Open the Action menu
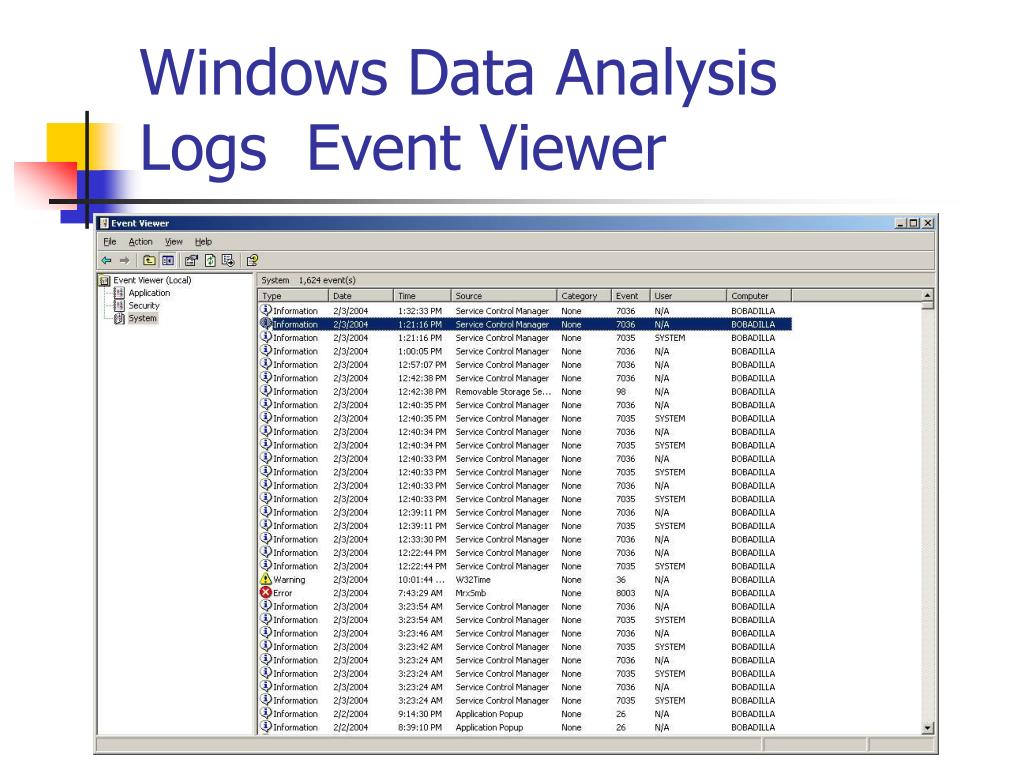The width and height of the screenshot is (1024, 768). [140, 242]
